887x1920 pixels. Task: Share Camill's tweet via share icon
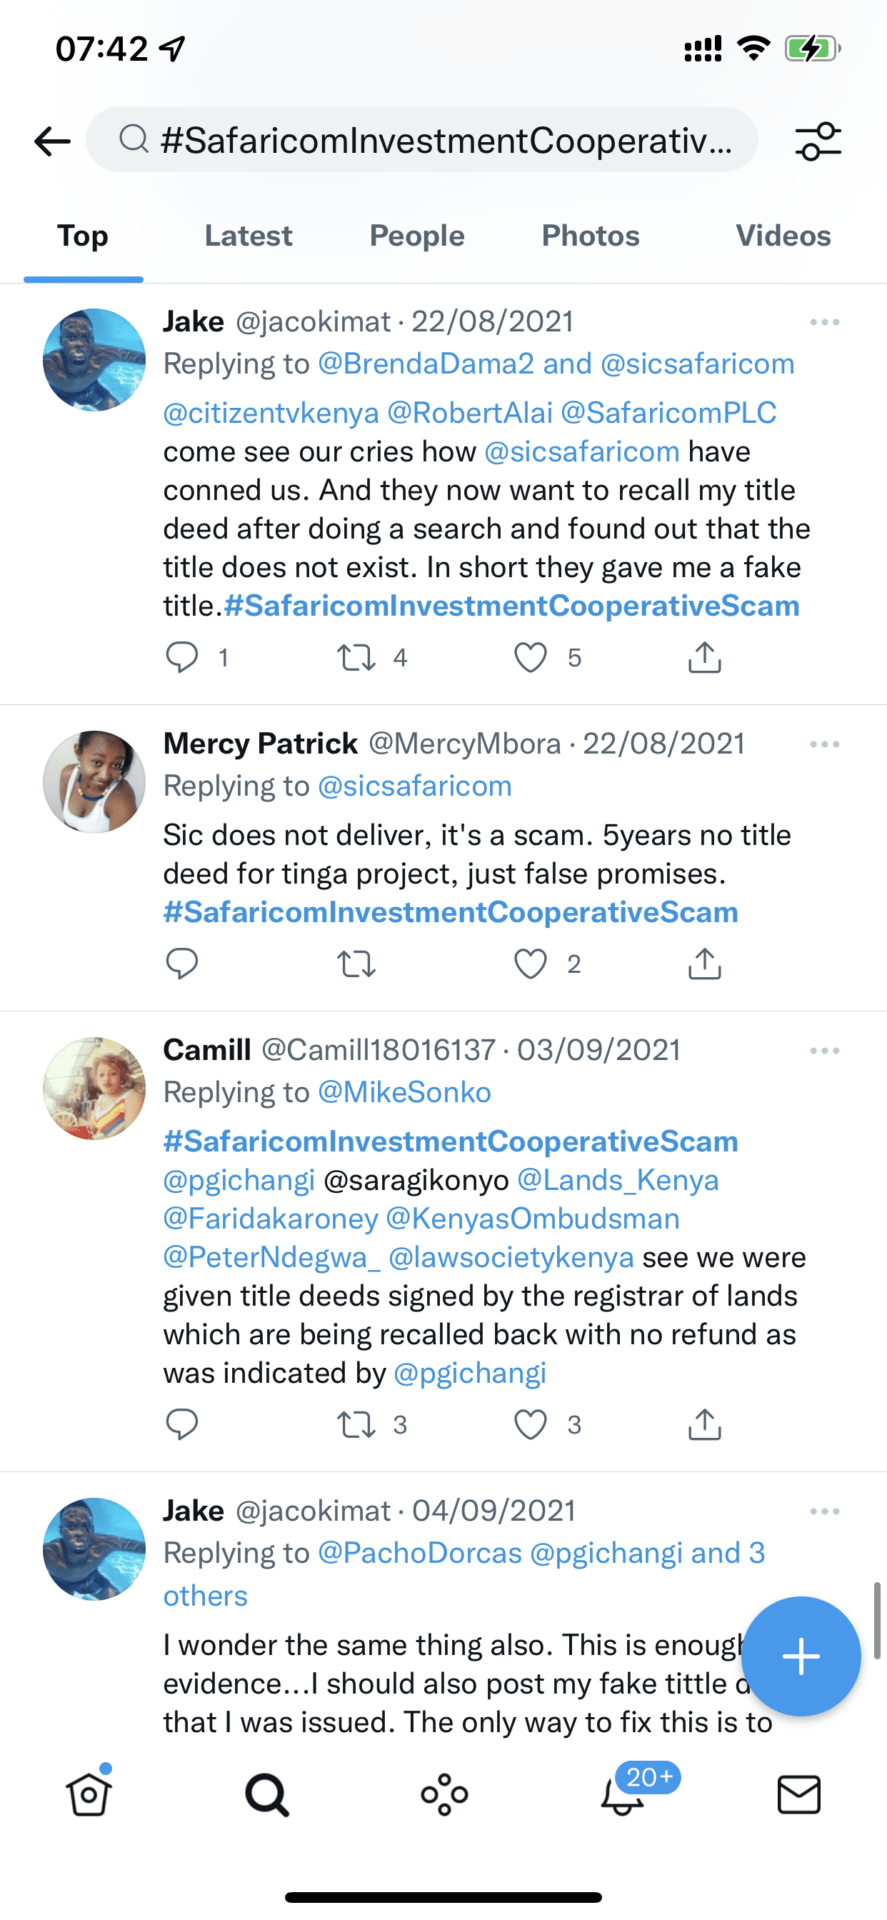click(705, 1424)
